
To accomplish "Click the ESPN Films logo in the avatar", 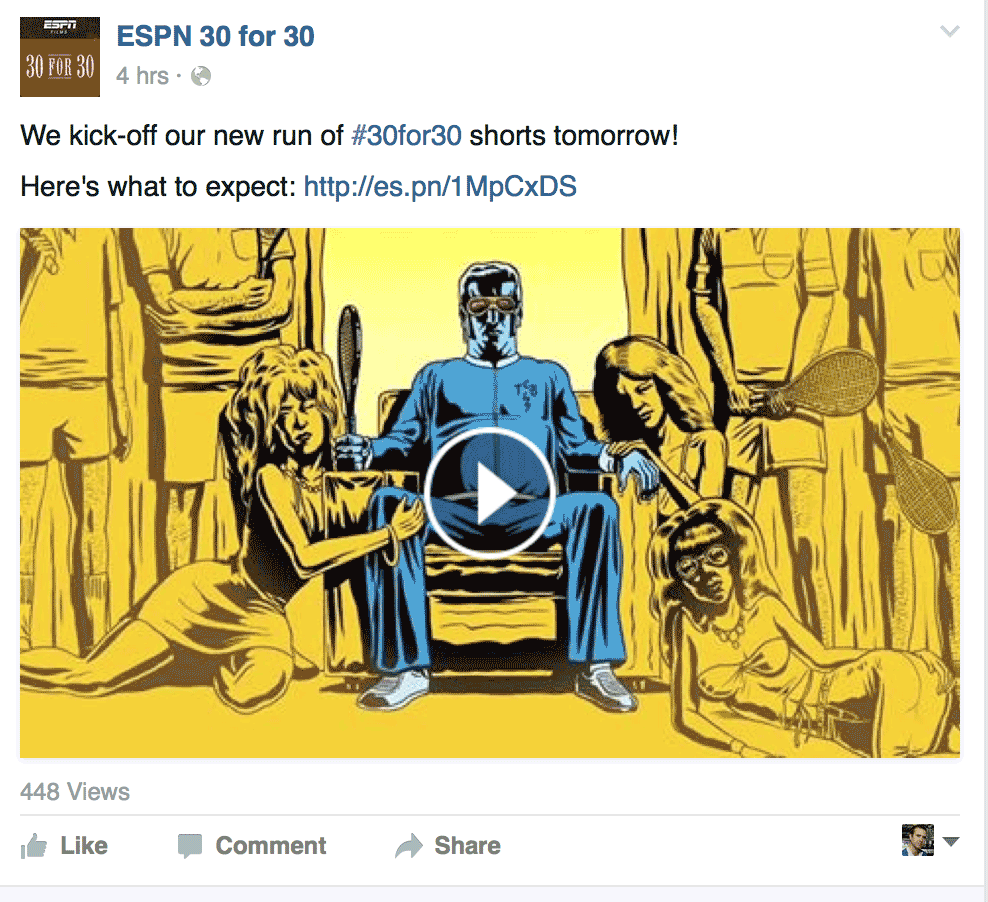I will pyautogui.click(x=60, y=26).
